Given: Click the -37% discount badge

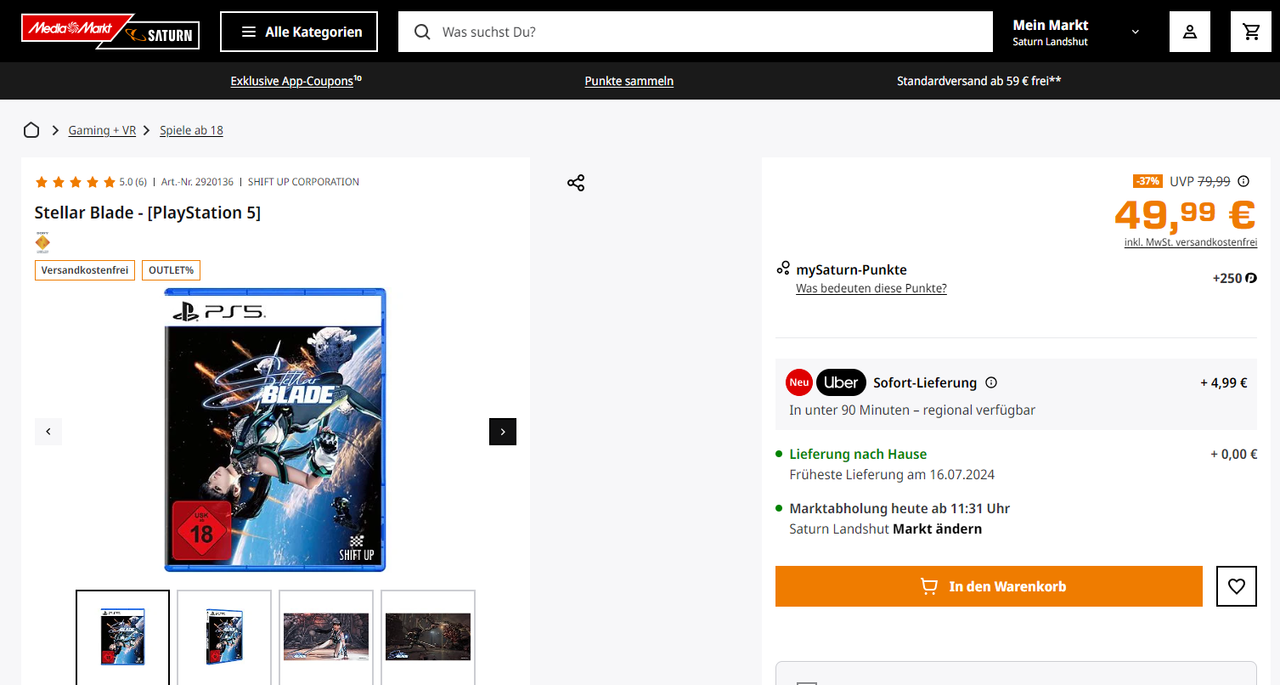Looking at the screenshot, I should [x=1147, y=181].
